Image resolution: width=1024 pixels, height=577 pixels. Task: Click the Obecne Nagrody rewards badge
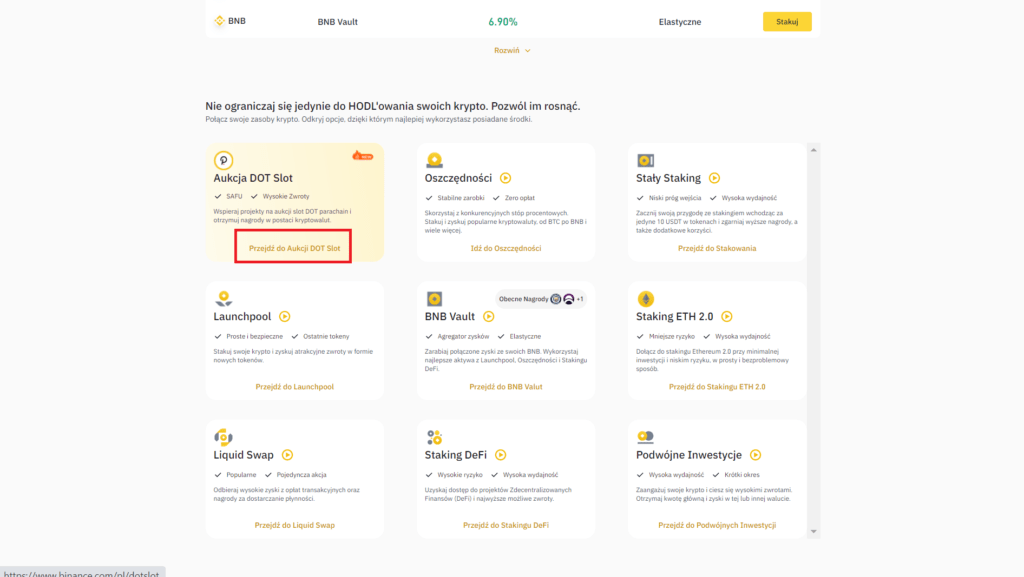(x=541, y=299)
